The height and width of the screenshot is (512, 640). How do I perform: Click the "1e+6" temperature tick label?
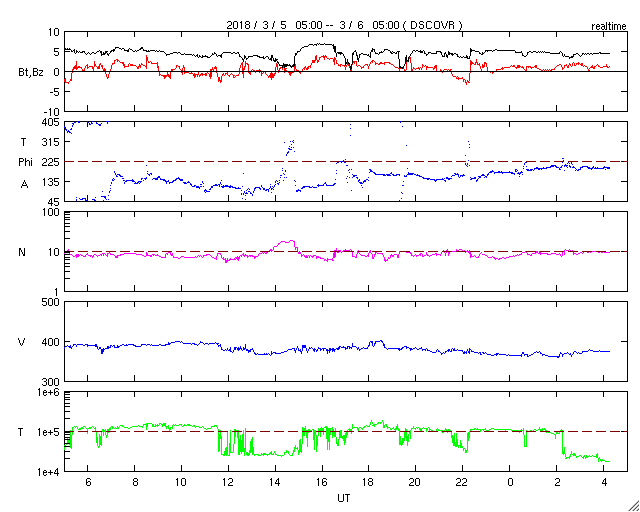point(49,392)
